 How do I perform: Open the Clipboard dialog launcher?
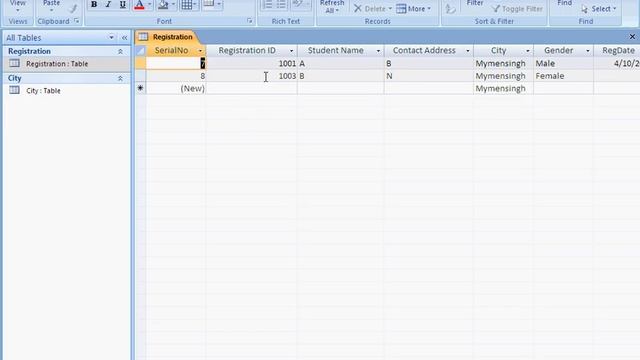[76, 21]
